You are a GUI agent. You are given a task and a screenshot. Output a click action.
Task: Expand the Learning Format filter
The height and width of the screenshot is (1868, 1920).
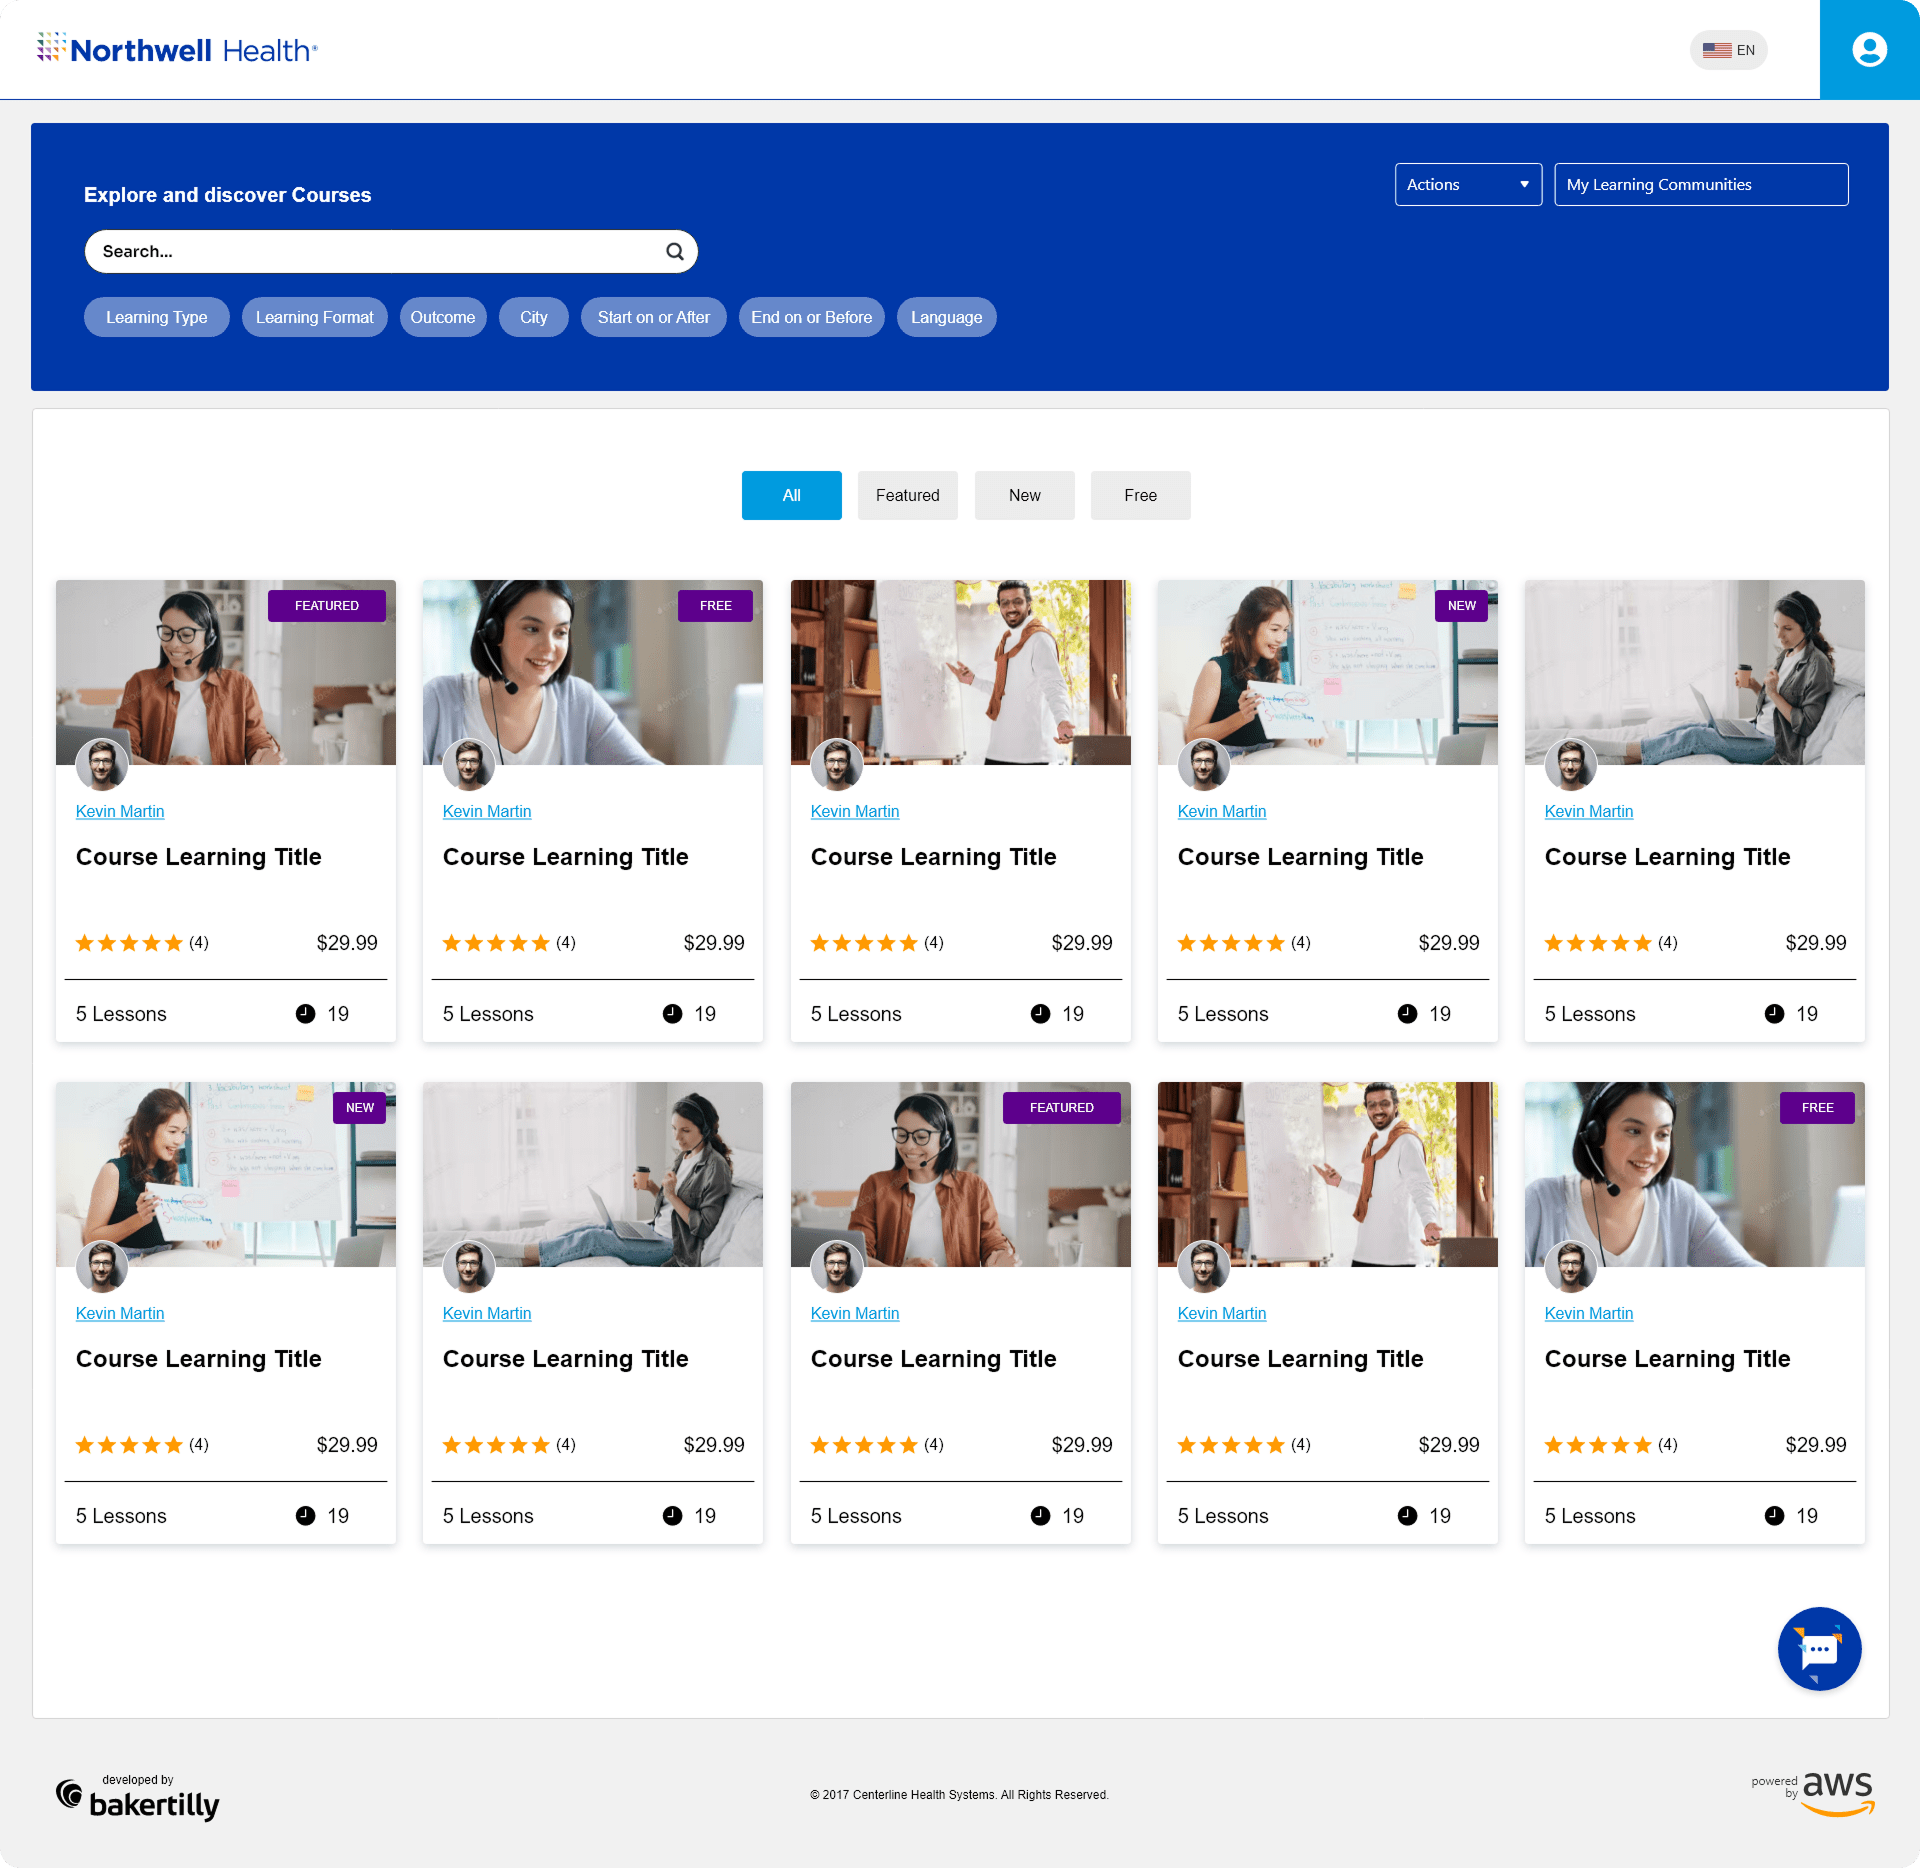314,317
